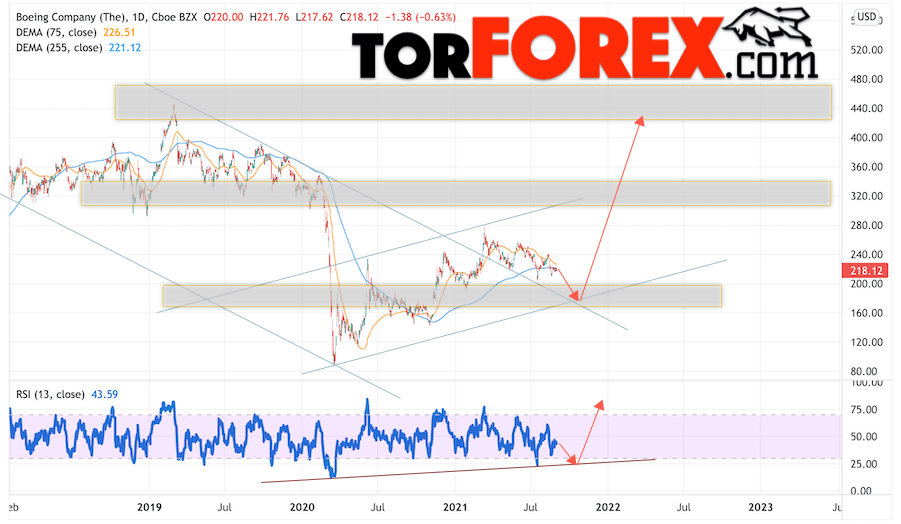Image resolution: width=901 pixels, height=524 pixels.
Task: Click the Jul label between 2021 and 2022
Action: click(x=530, y=507)
